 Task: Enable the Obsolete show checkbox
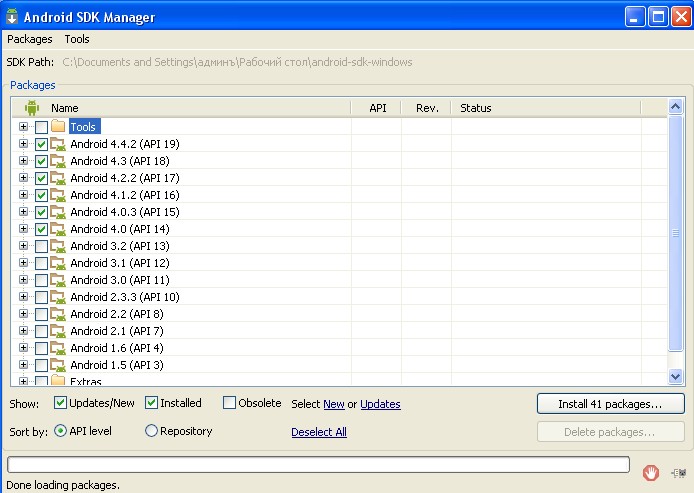229,402
